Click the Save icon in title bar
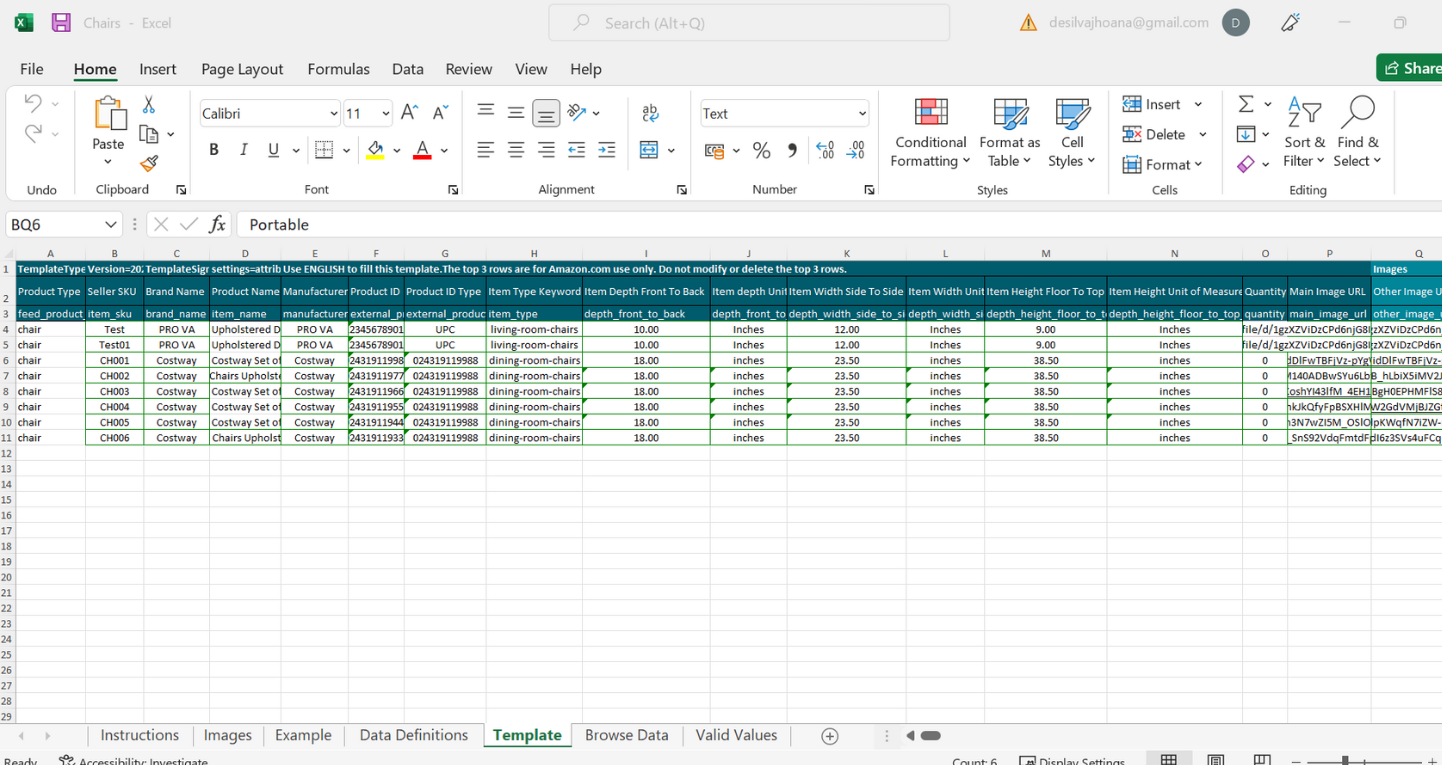1442x765 pixels. [x=61, y=22]
